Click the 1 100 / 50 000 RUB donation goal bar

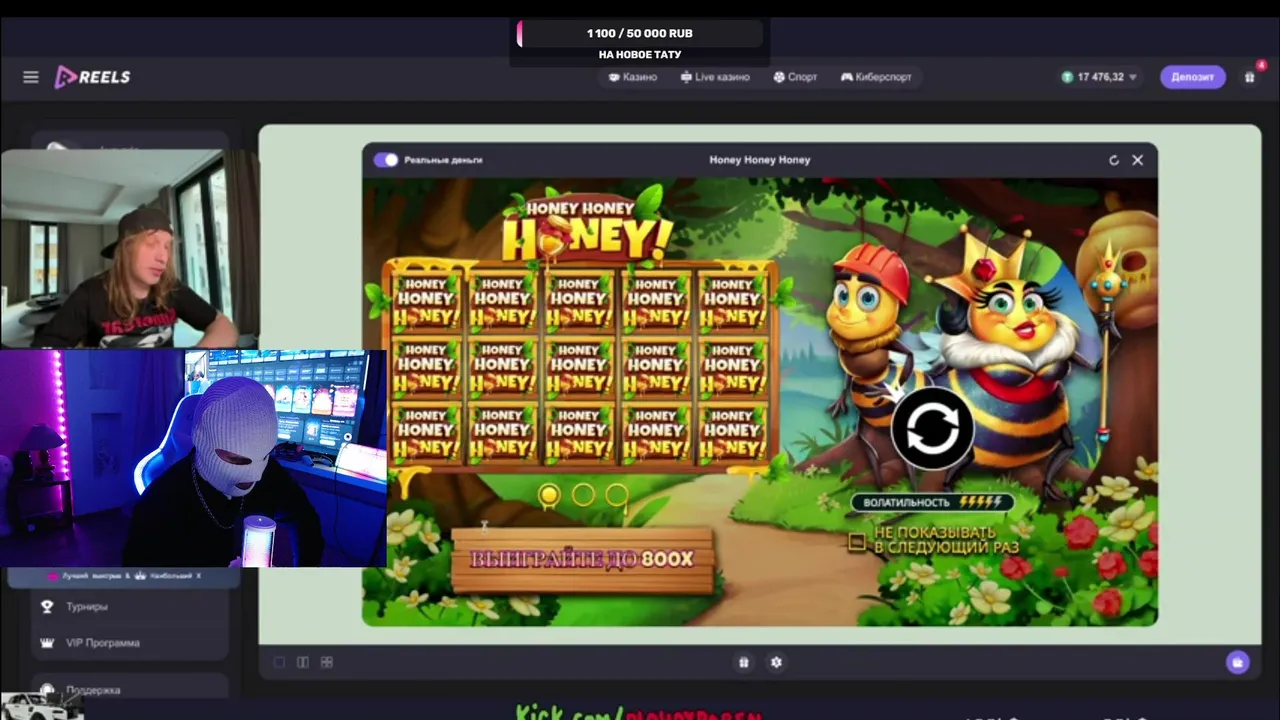pyautogui.click(x=640, y=34)
